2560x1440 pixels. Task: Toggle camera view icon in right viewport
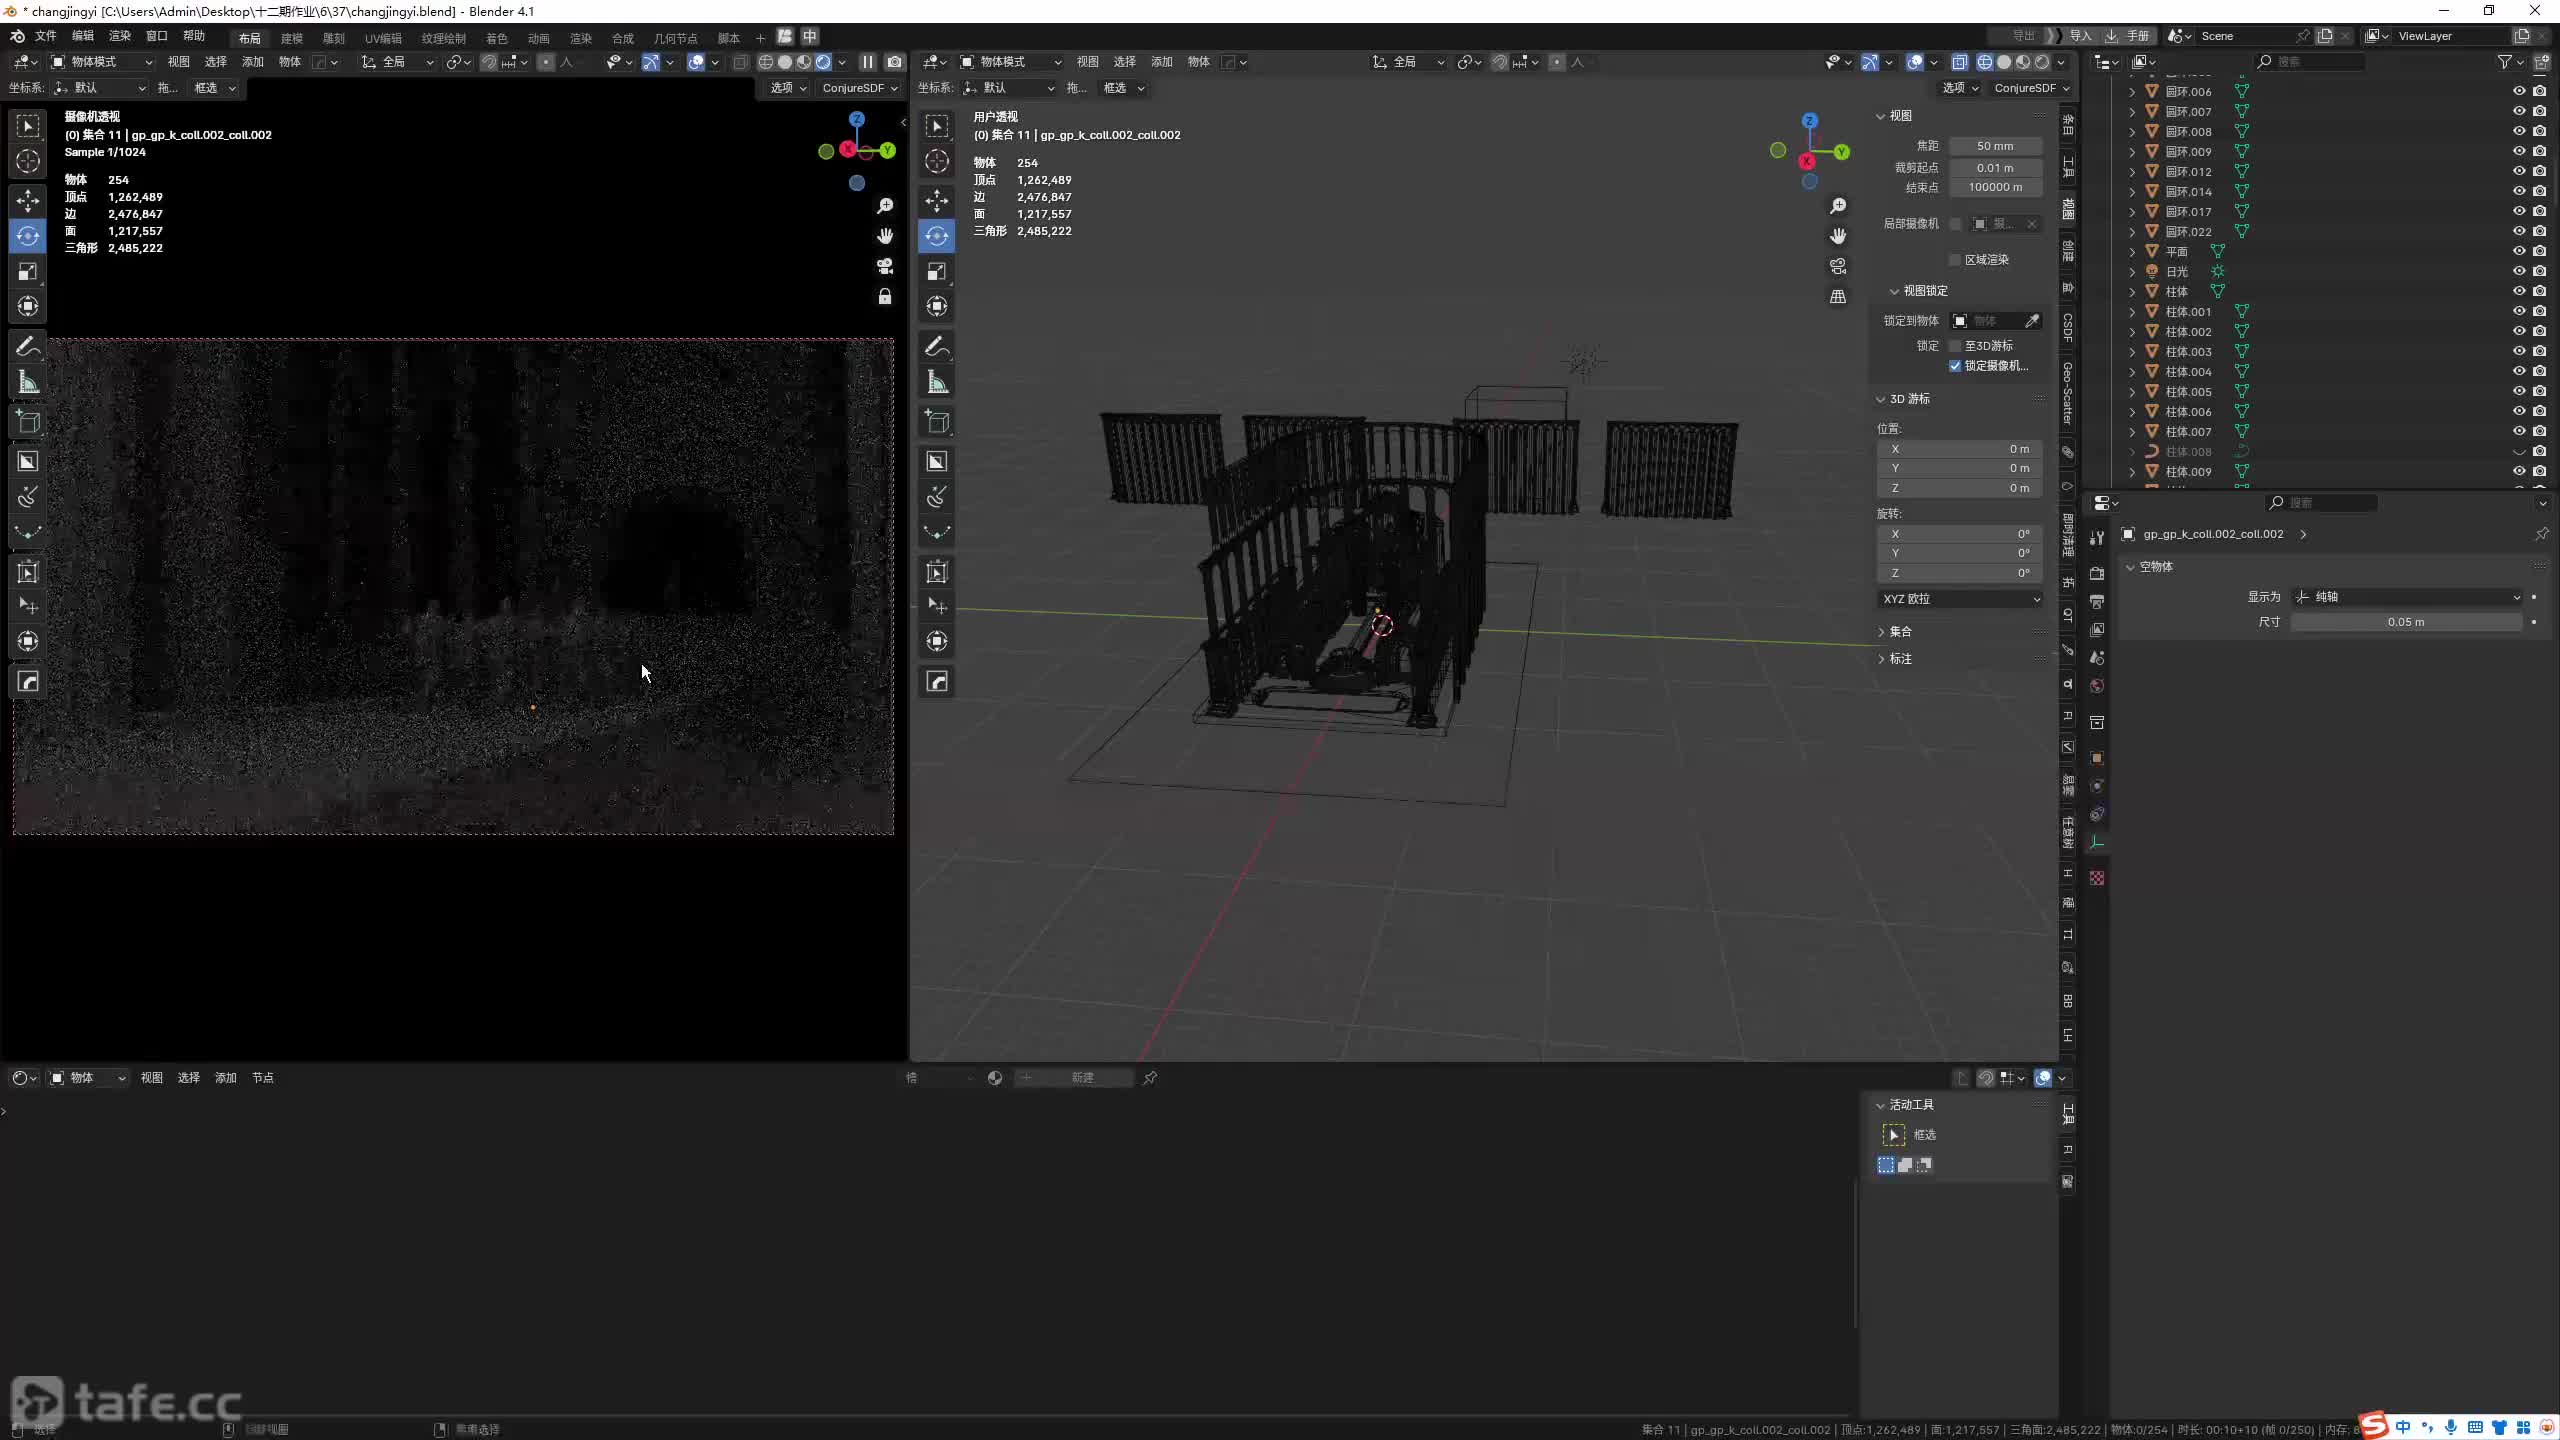pyautogui.click(x=1838, y=266)
